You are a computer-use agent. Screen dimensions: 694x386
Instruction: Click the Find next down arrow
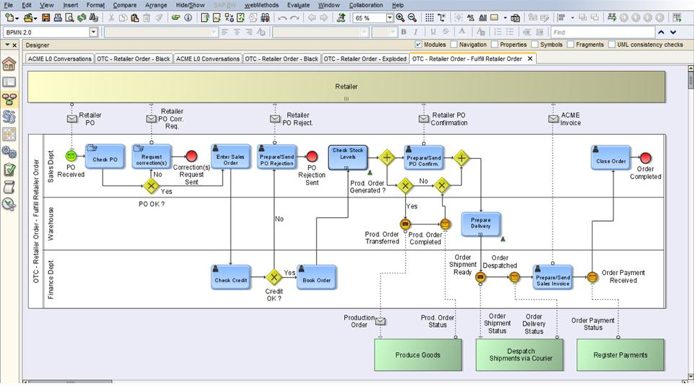[x=673, y=32]
